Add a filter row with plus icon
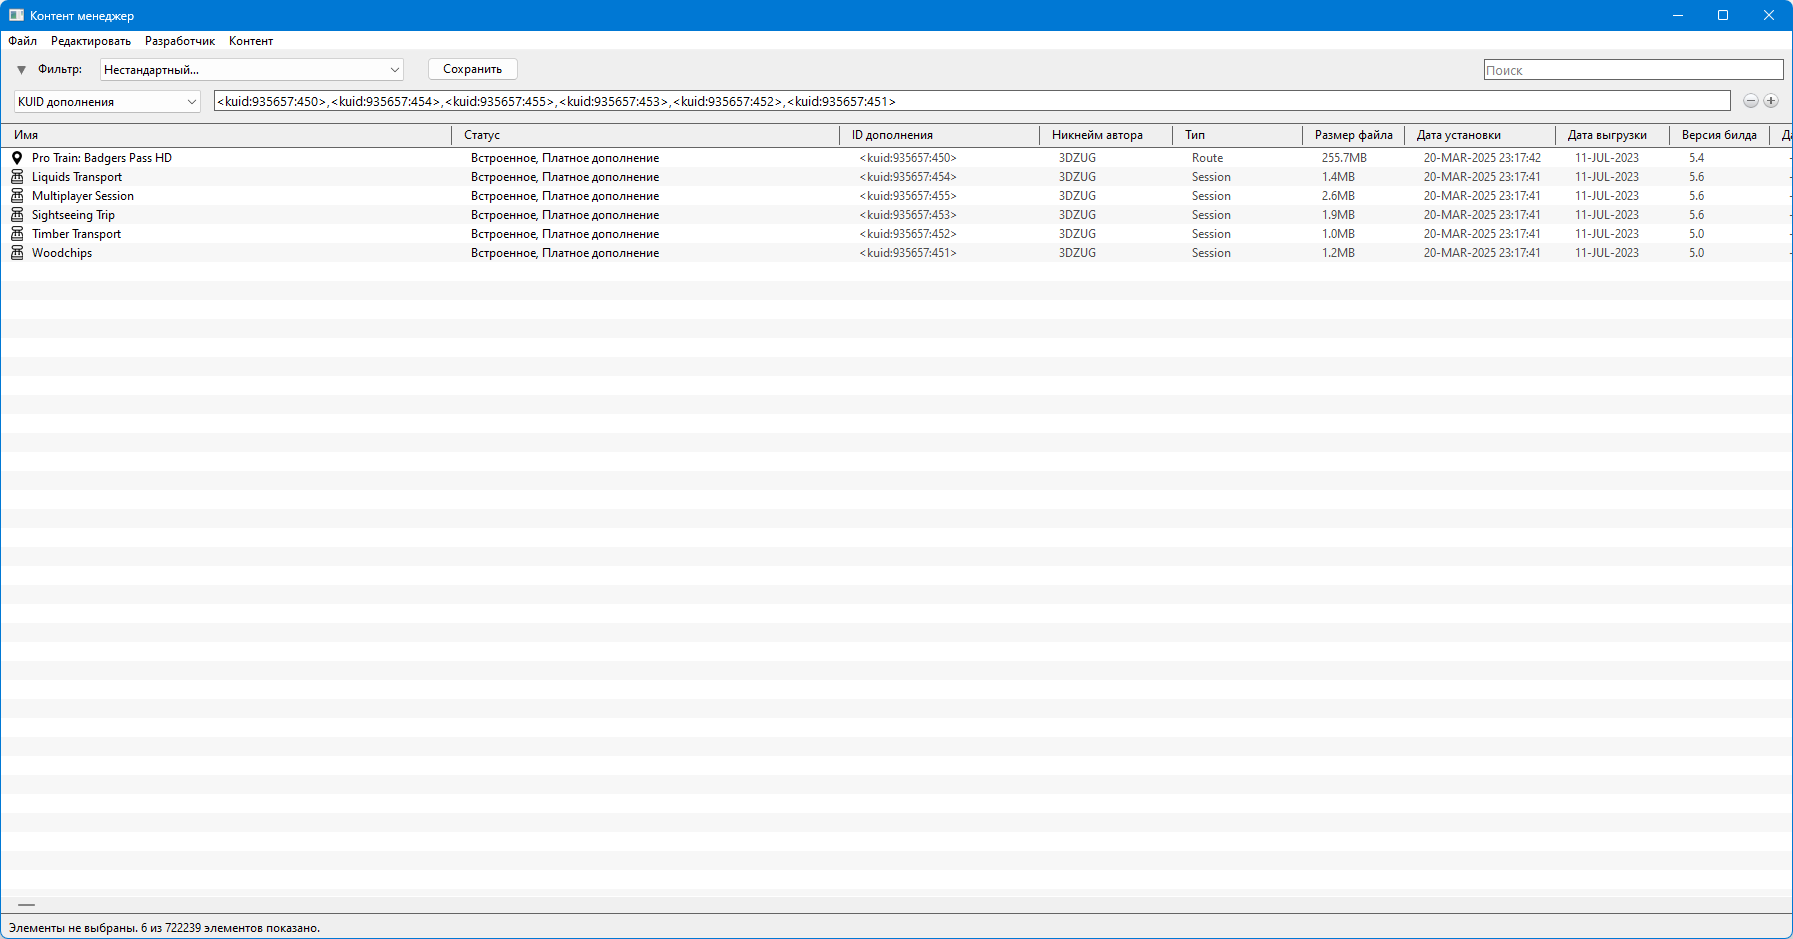 pyautogui.click(x=1771, y=101)
